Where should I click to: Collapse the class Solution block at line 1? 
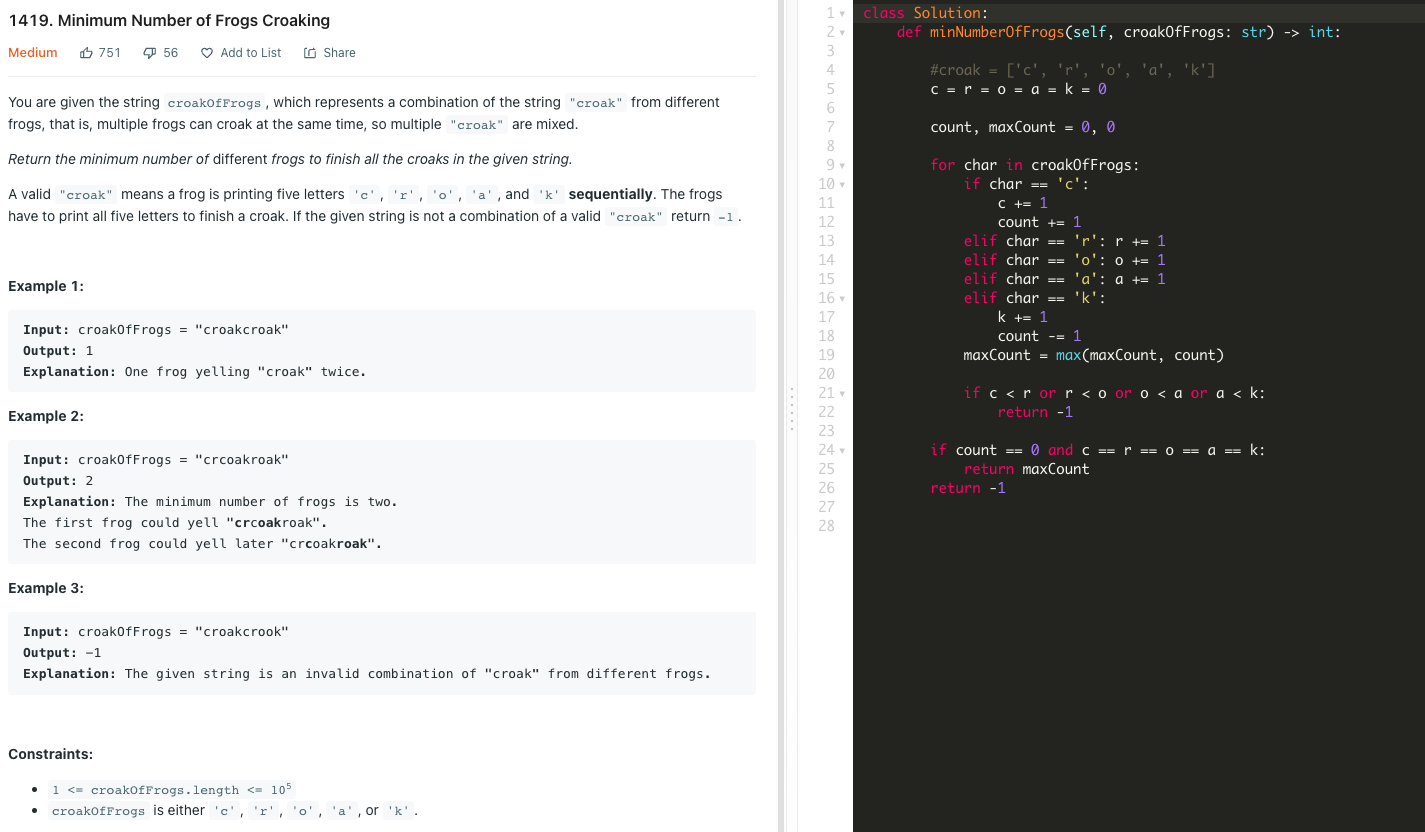(x=842, y=13)
